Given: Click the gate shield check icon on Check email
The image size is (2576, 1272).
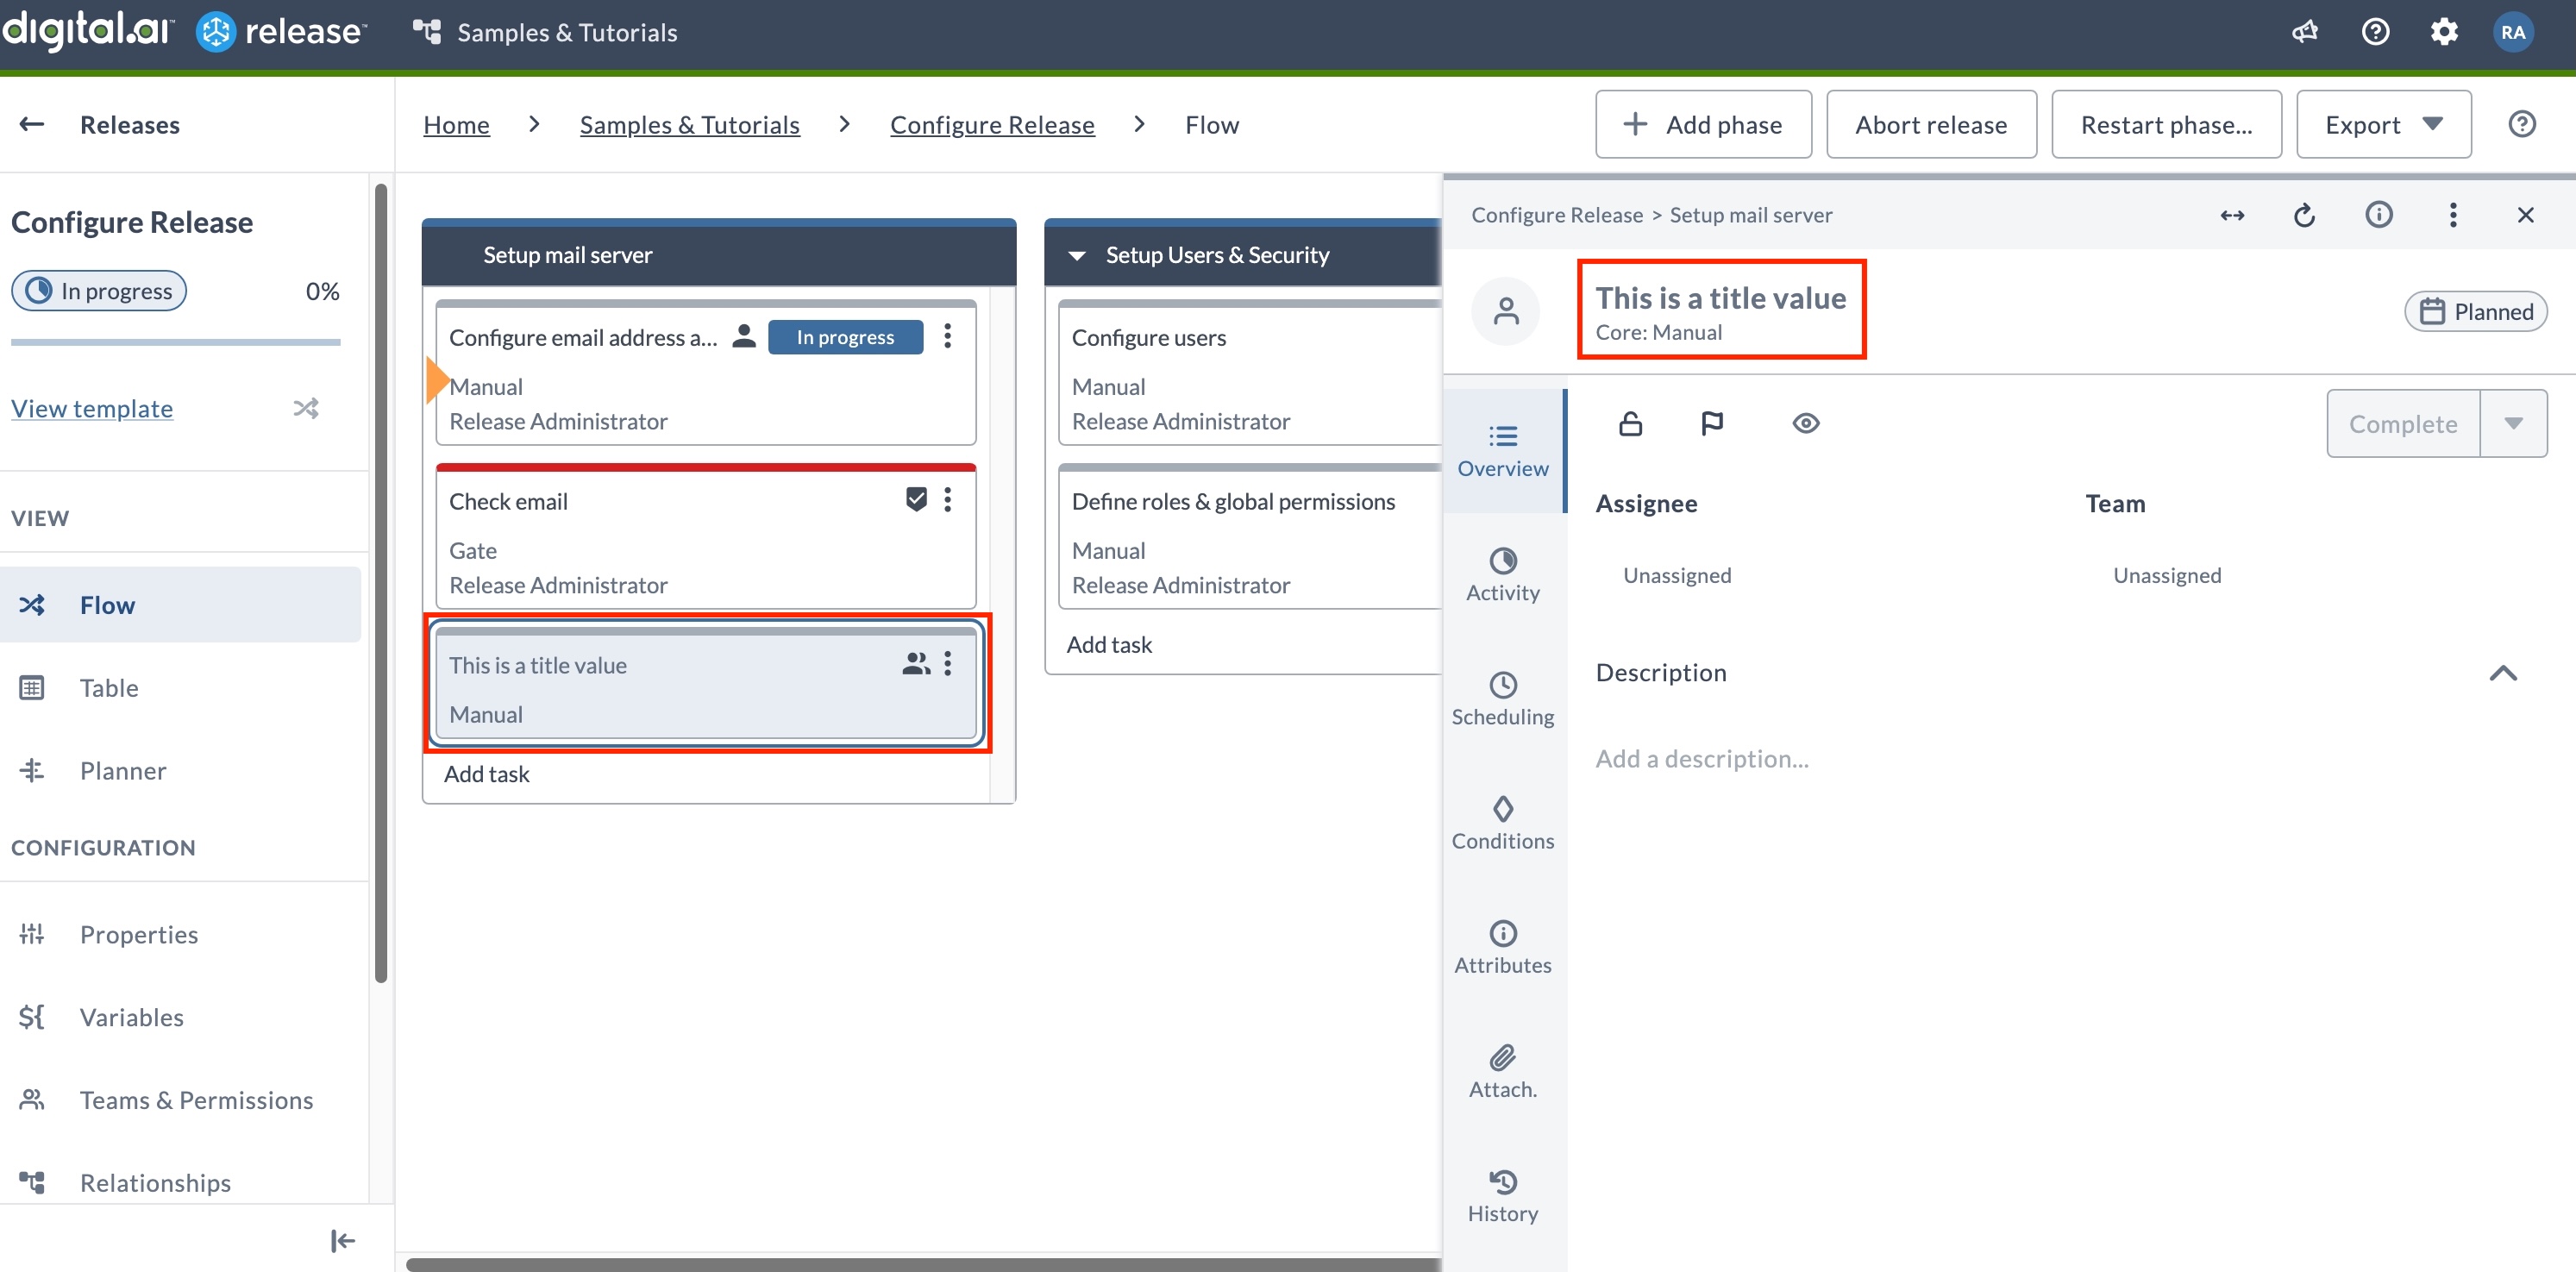Looking at the screenshot, I should (916, 499).
